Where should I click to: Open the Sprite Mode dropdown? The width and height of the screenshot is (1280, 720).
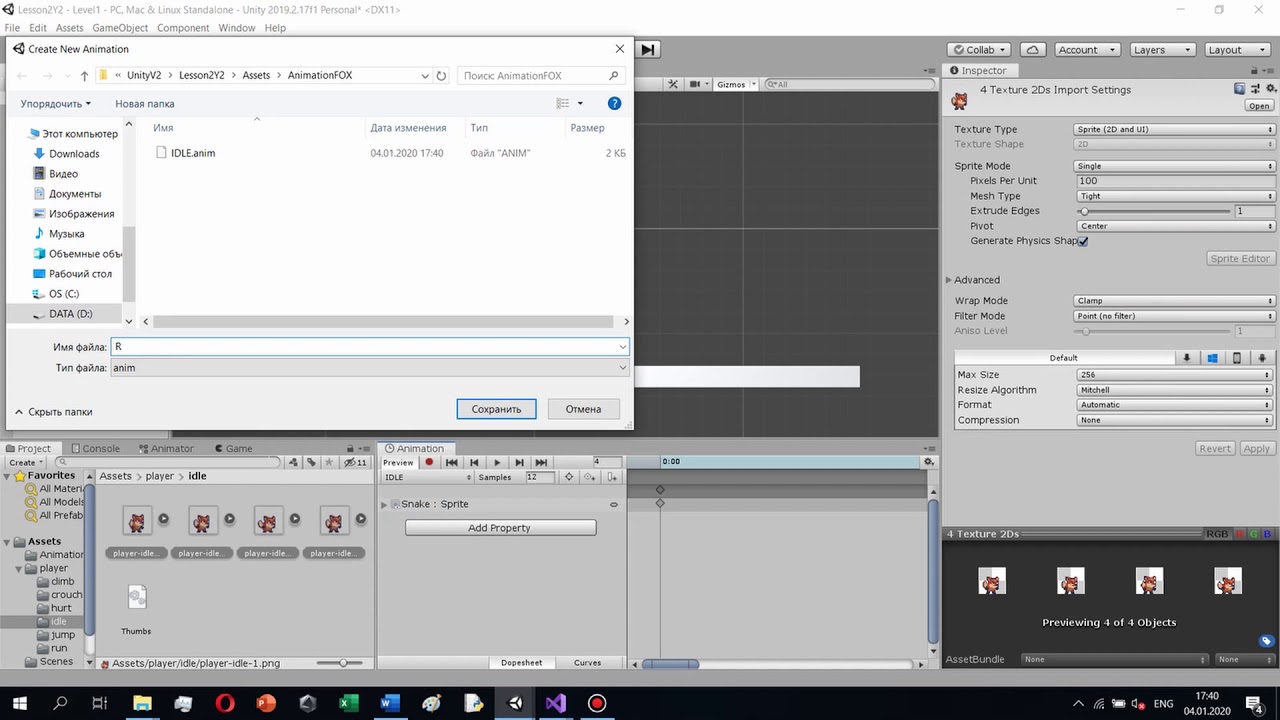click(1175, 166)
